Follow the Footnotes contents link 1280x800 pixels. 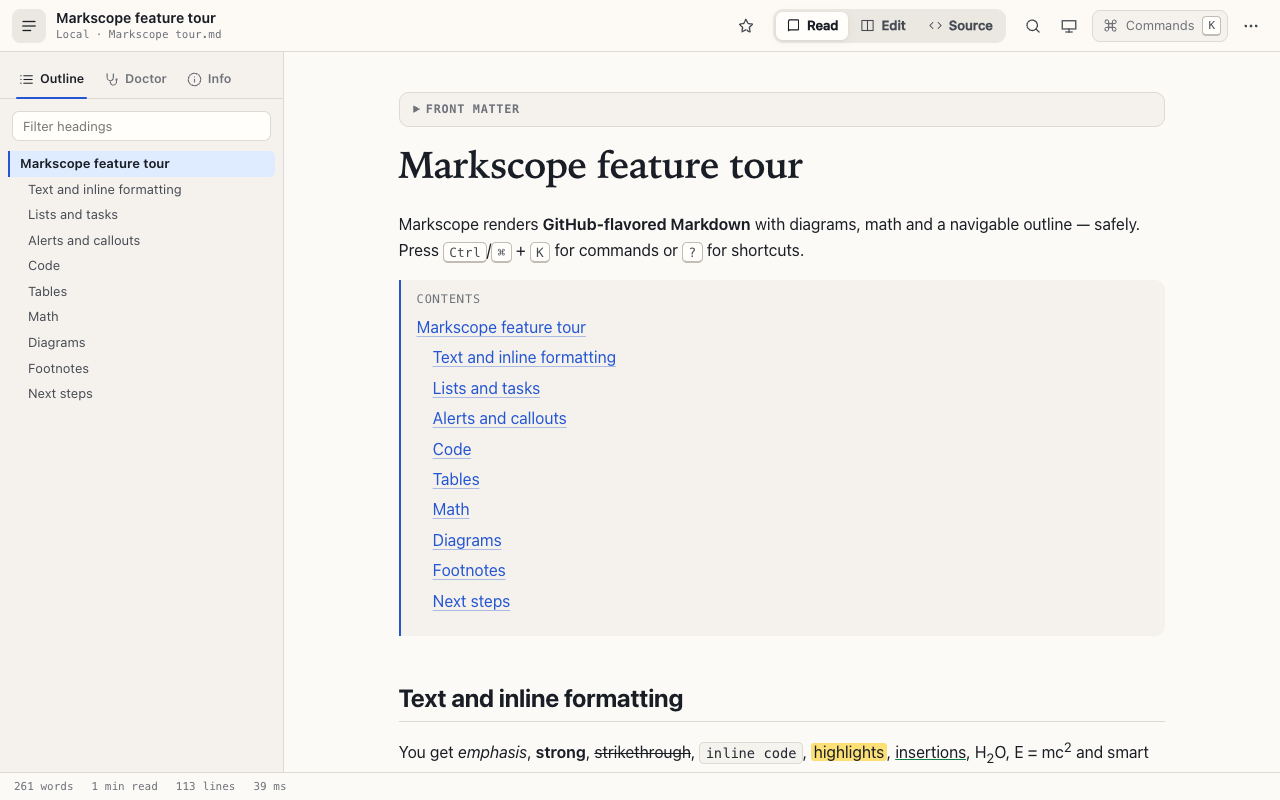pyautogui.click(x=469, y=570)
